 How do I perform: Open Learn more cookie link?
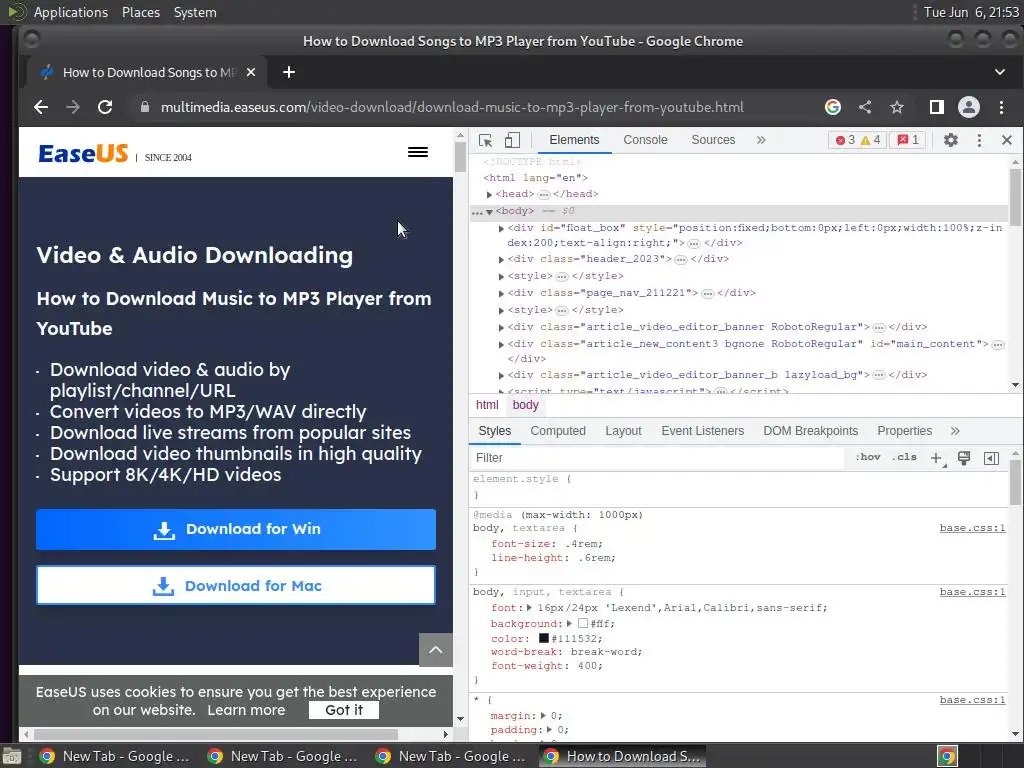point(246,710)
